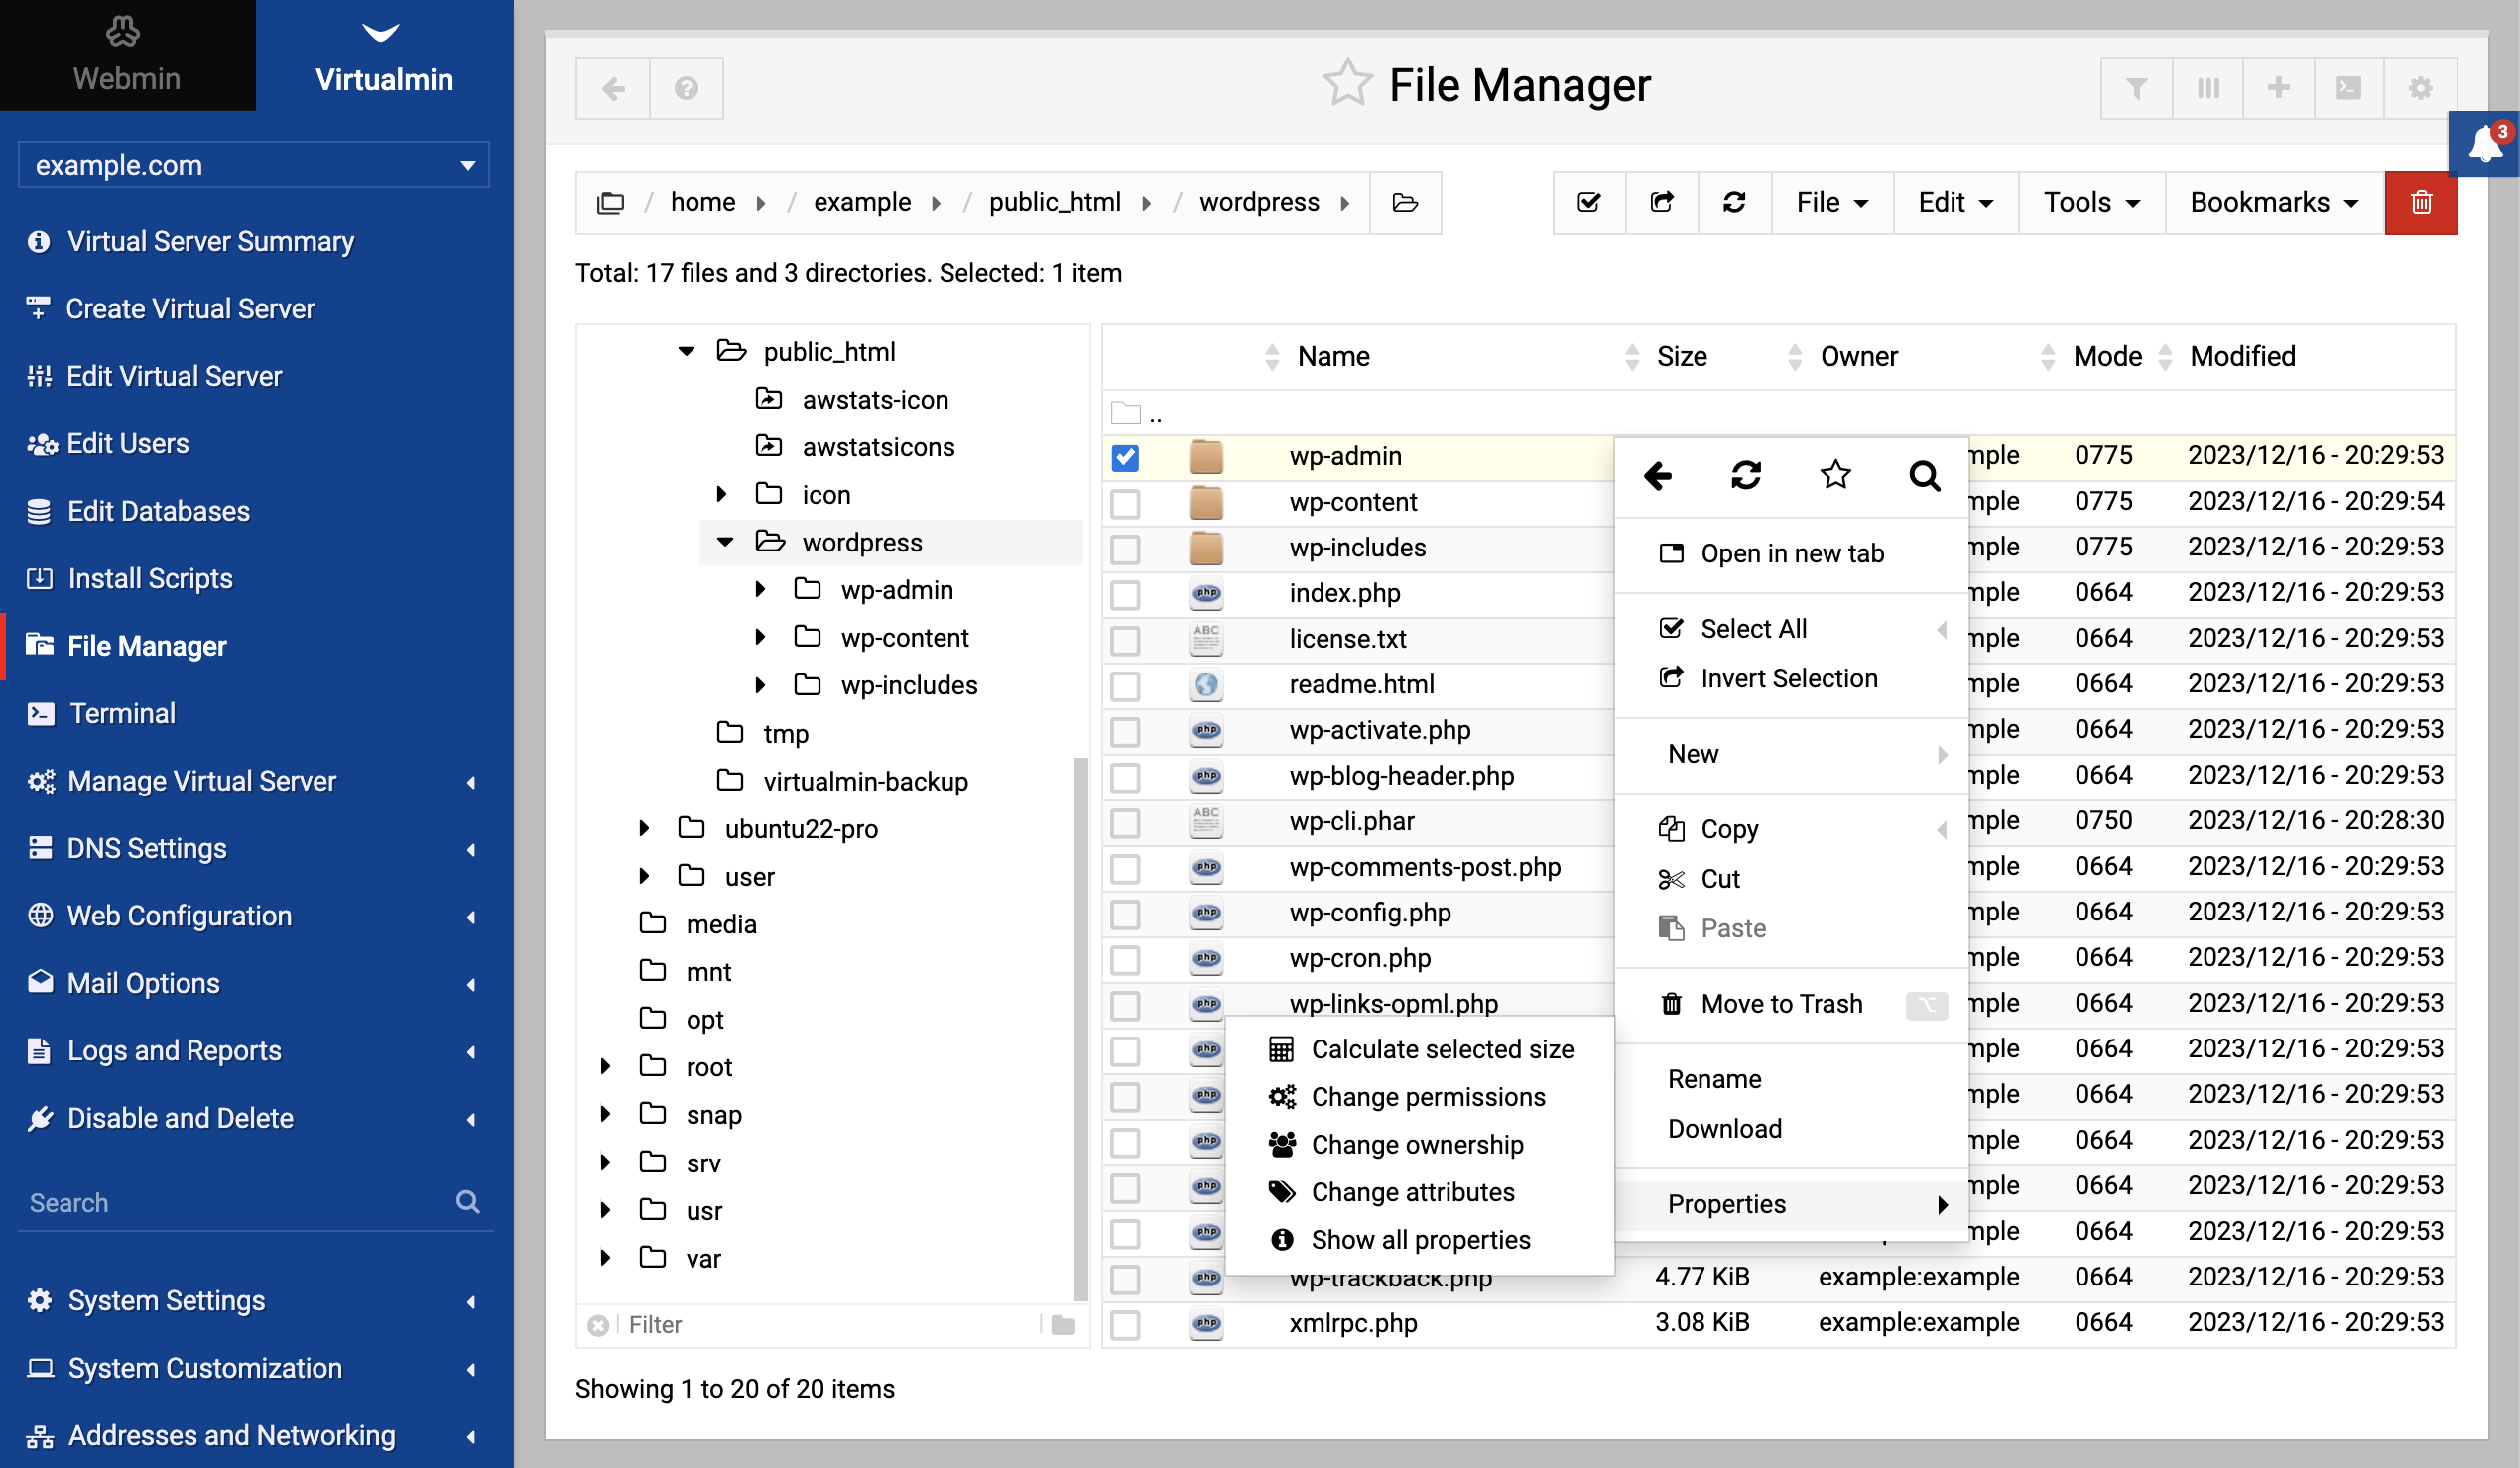Click the public_html breadcrumb link

pos(1054,203)
